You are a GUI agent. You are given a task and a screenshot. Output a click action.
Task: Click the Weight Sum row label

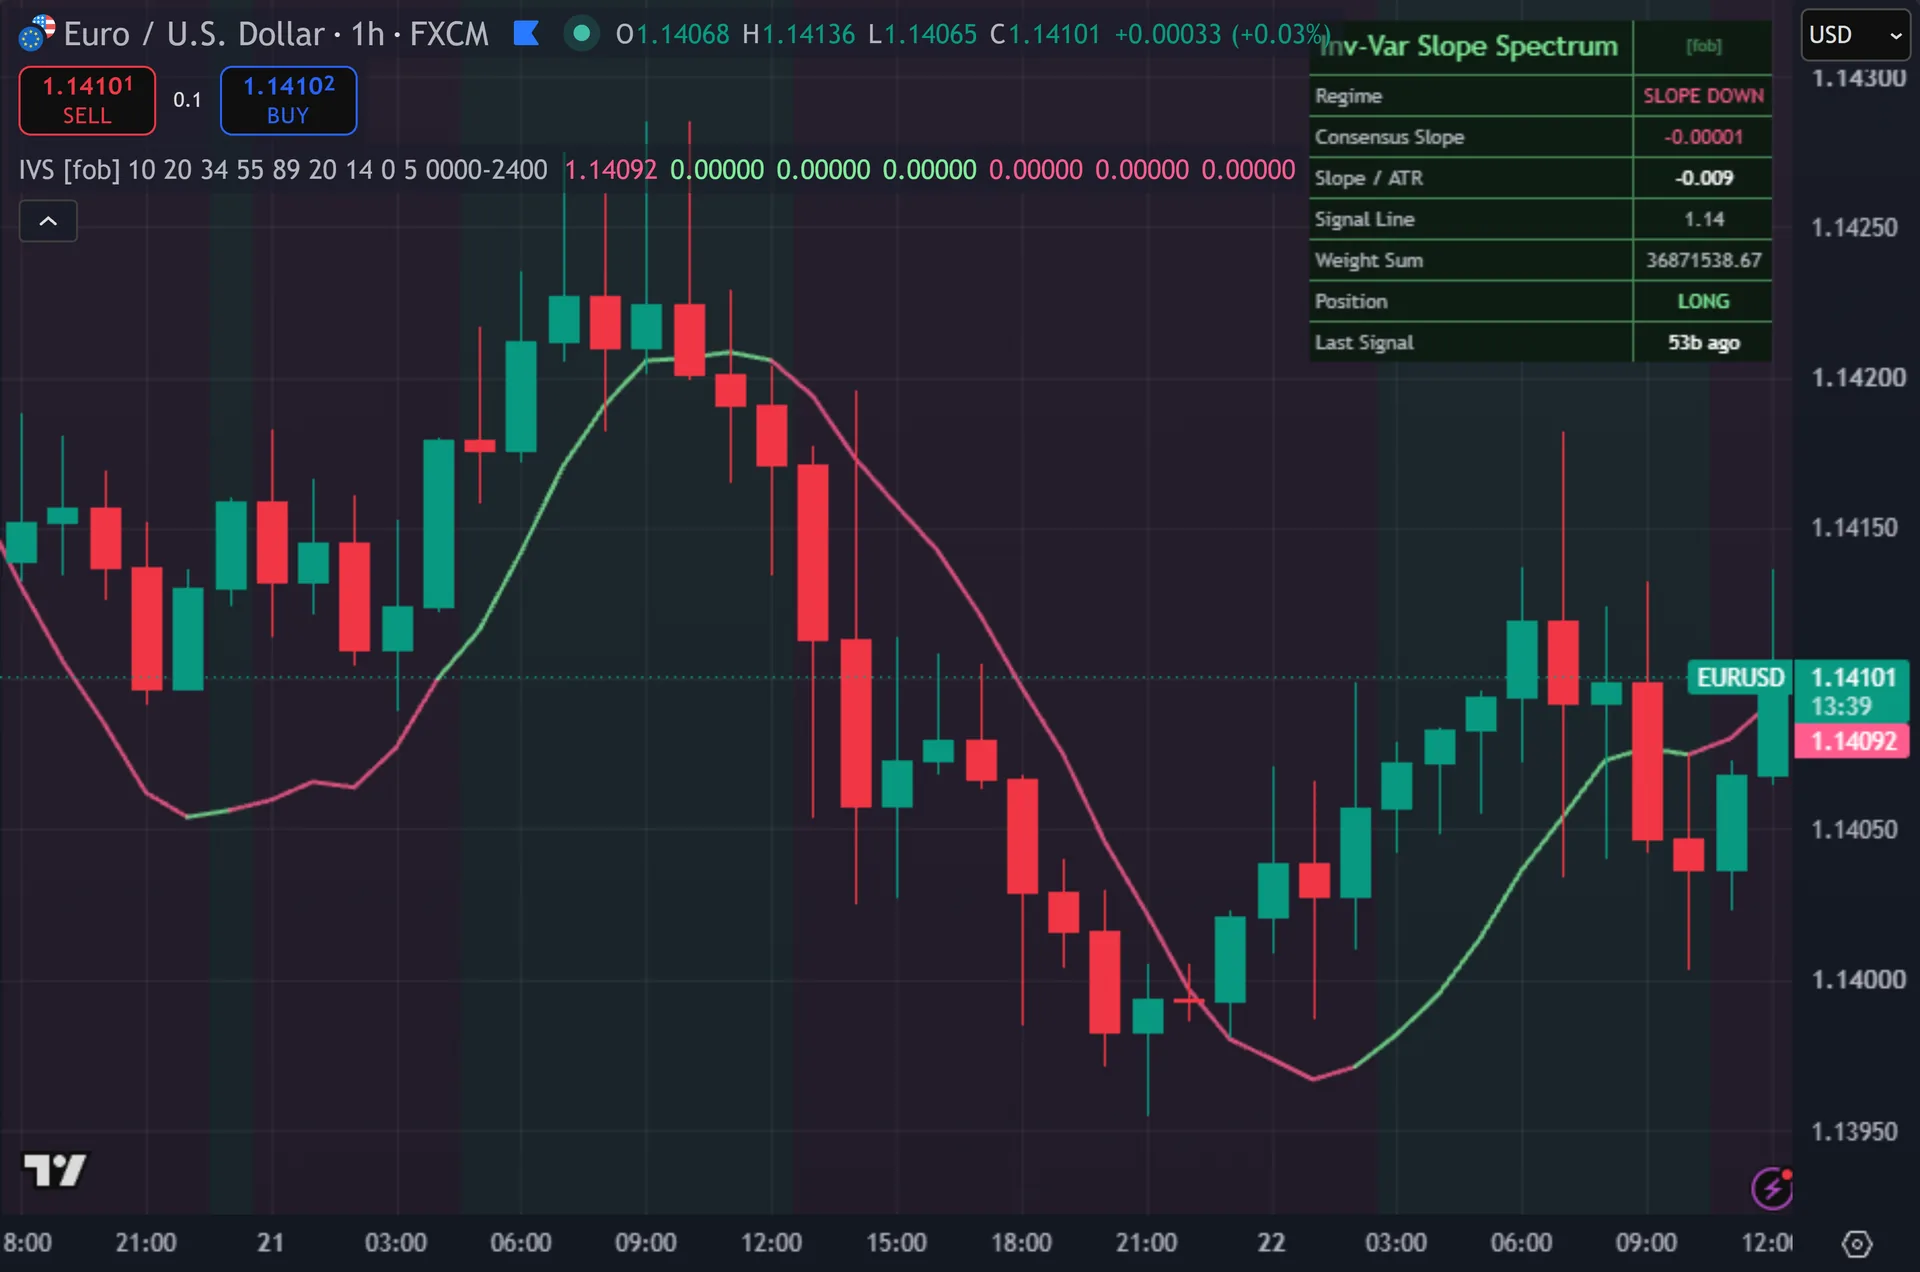pos(1368,260)
